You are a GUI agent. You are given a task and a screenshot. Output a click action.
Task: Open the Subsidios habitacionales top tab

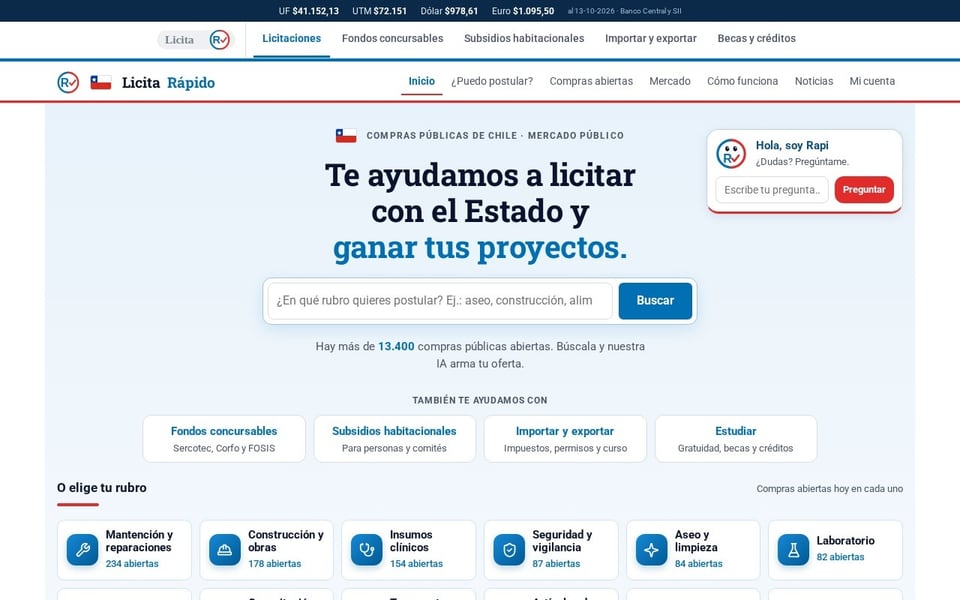coord(524,39)
